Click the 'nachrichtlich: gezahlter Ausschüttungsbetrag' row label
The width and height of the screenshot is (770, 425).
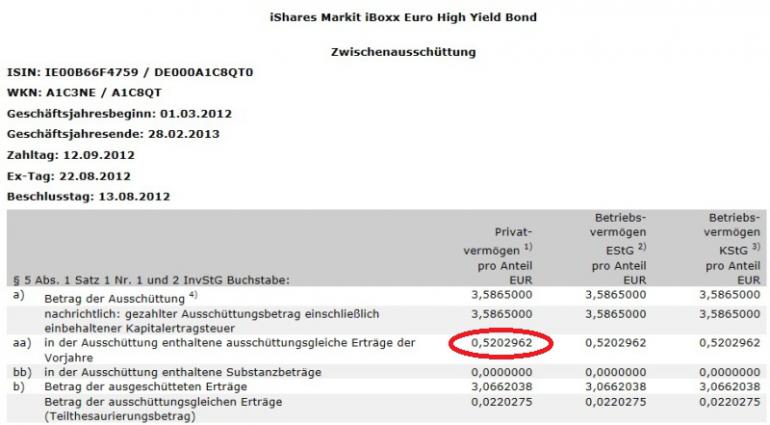pyautogui.click(x=212, y=321)
